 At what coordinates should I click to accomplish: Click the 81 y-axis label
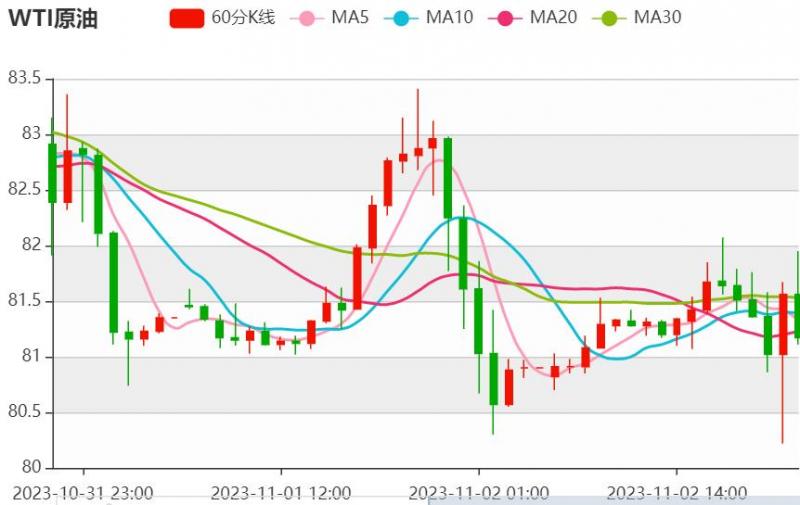click(x=31, y=356)
